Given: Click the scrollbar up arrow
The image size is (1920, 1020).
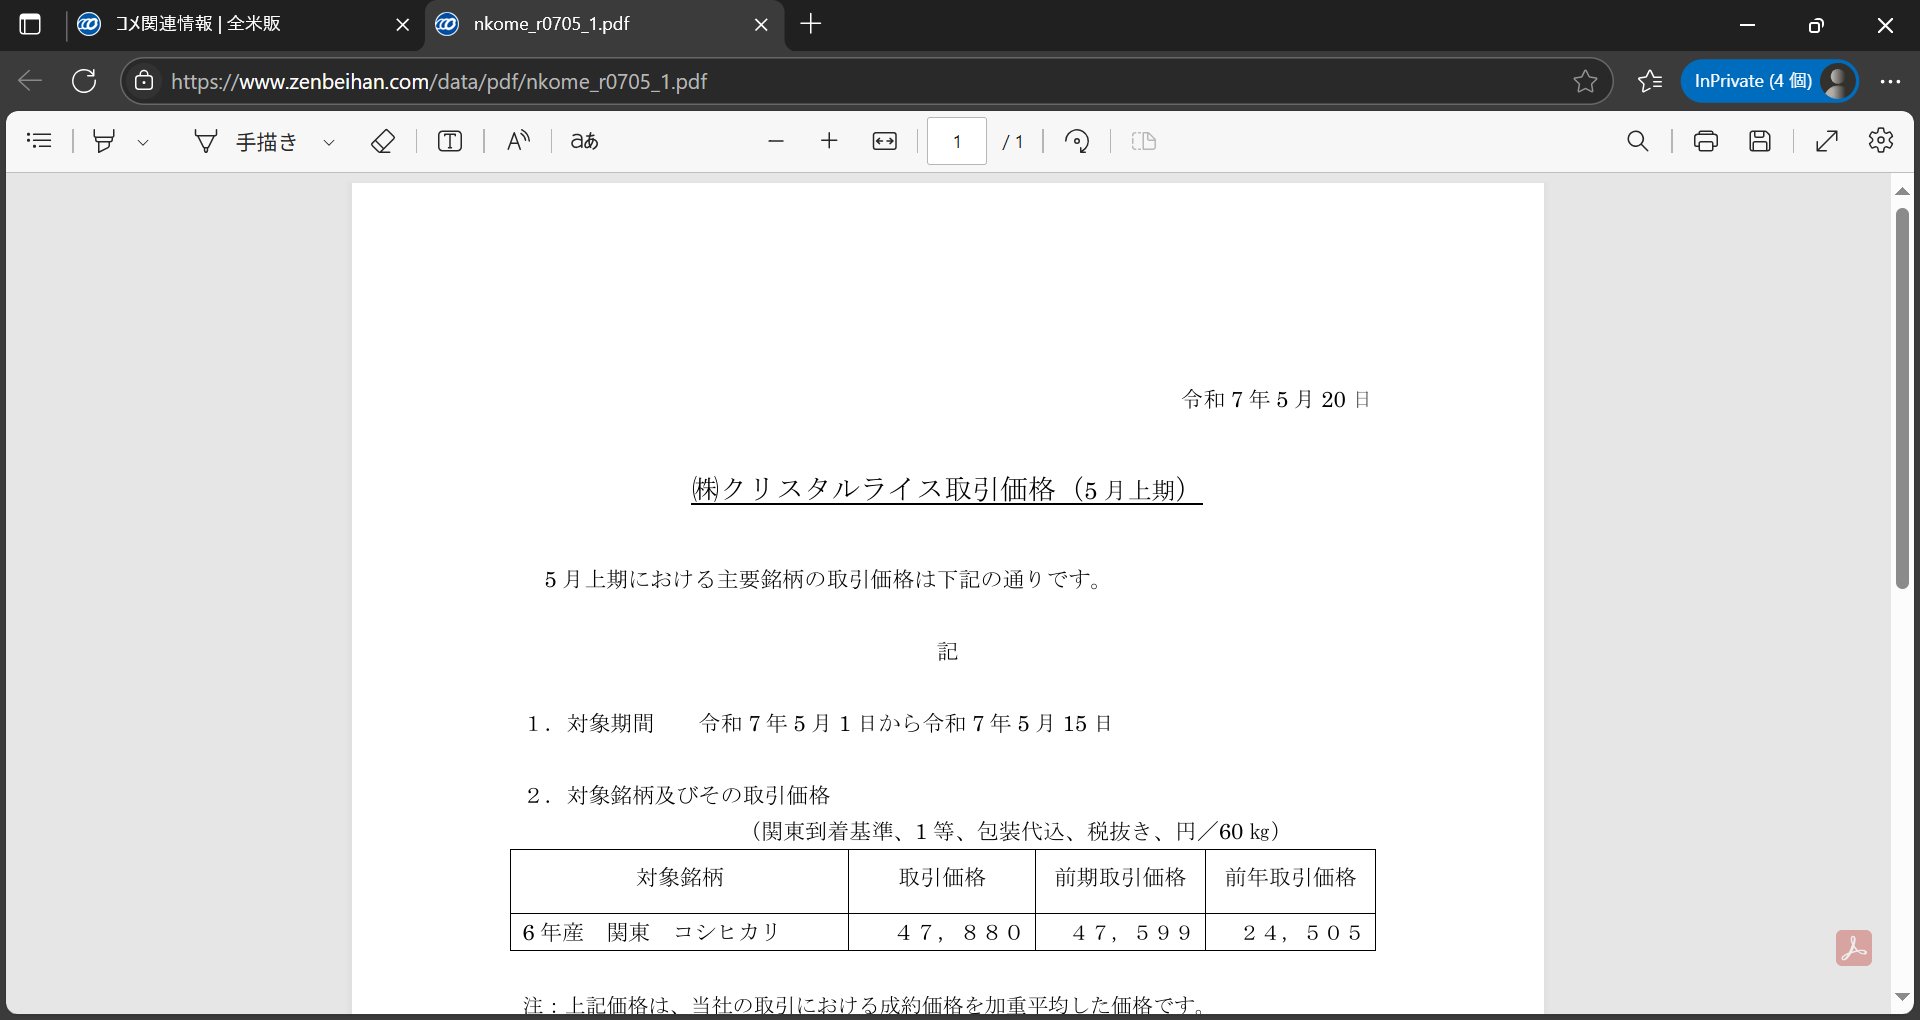Looking at the screenshot, I should pos(1902,190).
